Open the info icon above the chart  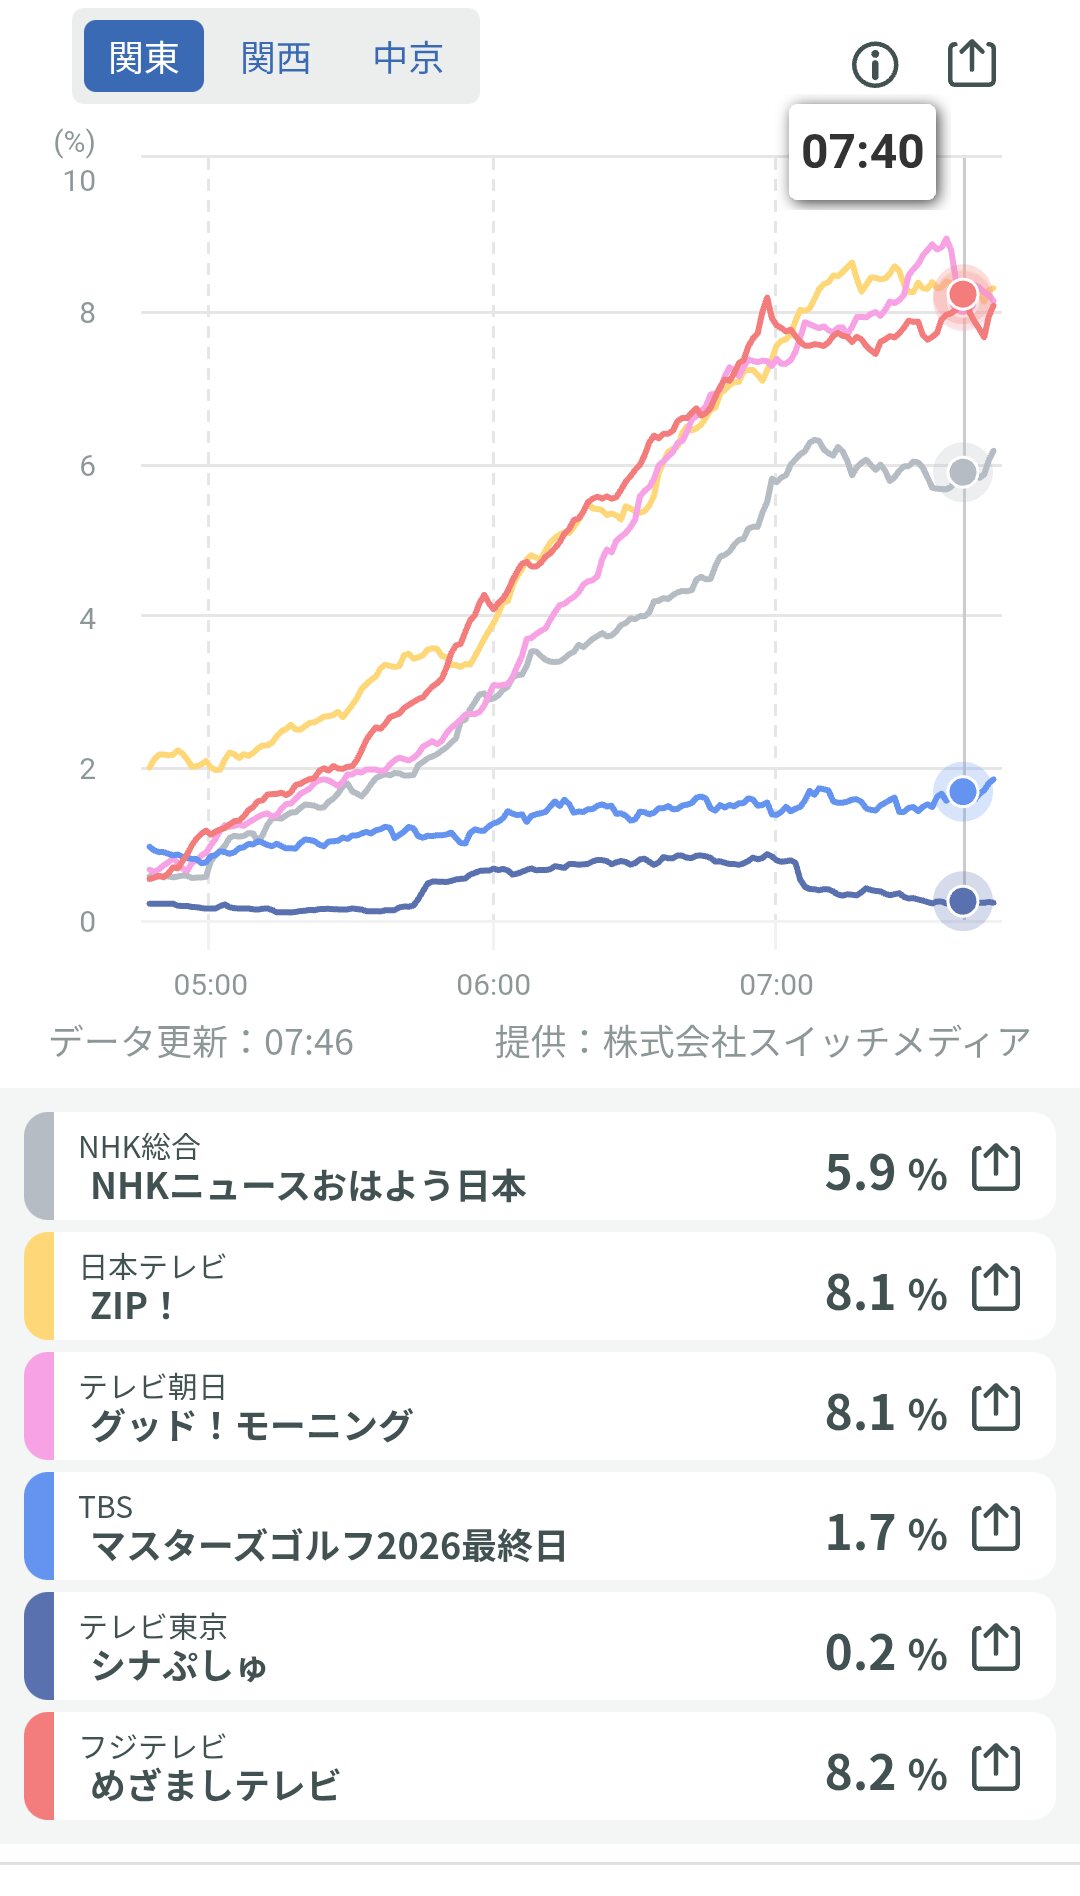[x=875, y=65]
